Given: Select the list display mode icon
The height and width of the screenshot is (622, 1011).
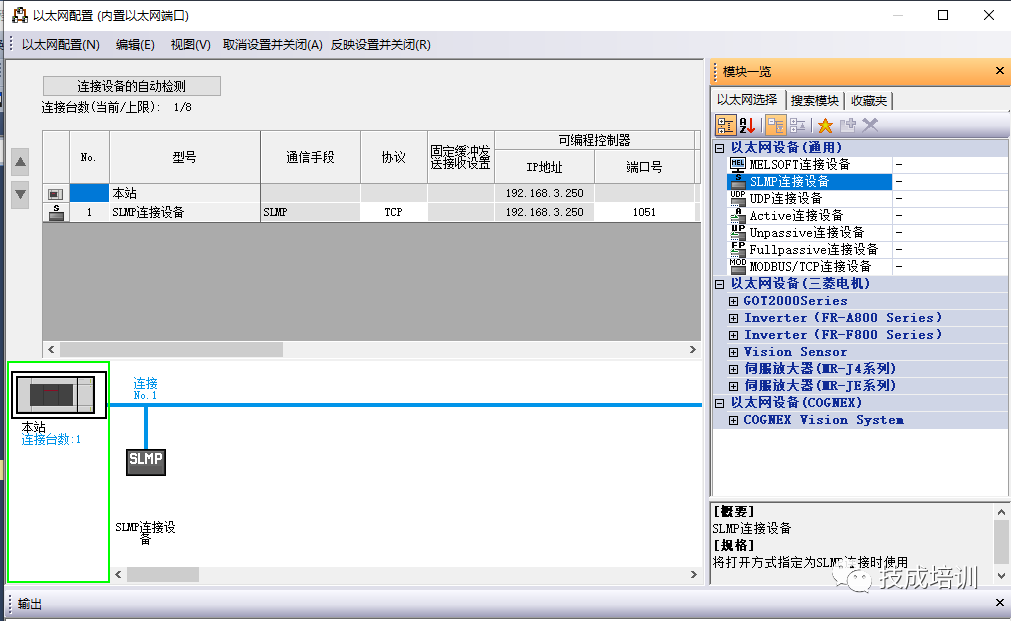Looking at the screenshot, I should point(724,124).
